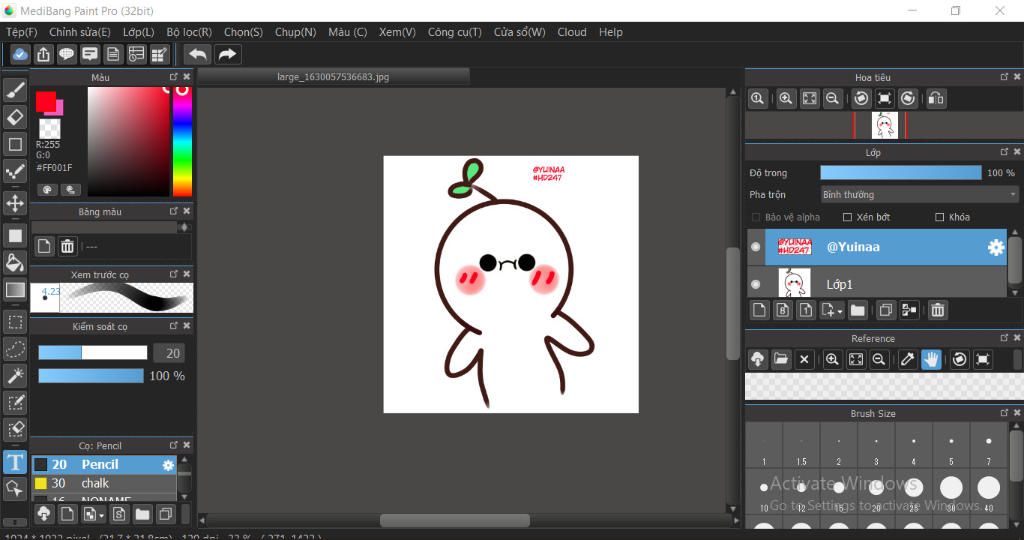Add new folder in Layer panel
This screenshot has width=1024, height=540.
click(857, 310)
